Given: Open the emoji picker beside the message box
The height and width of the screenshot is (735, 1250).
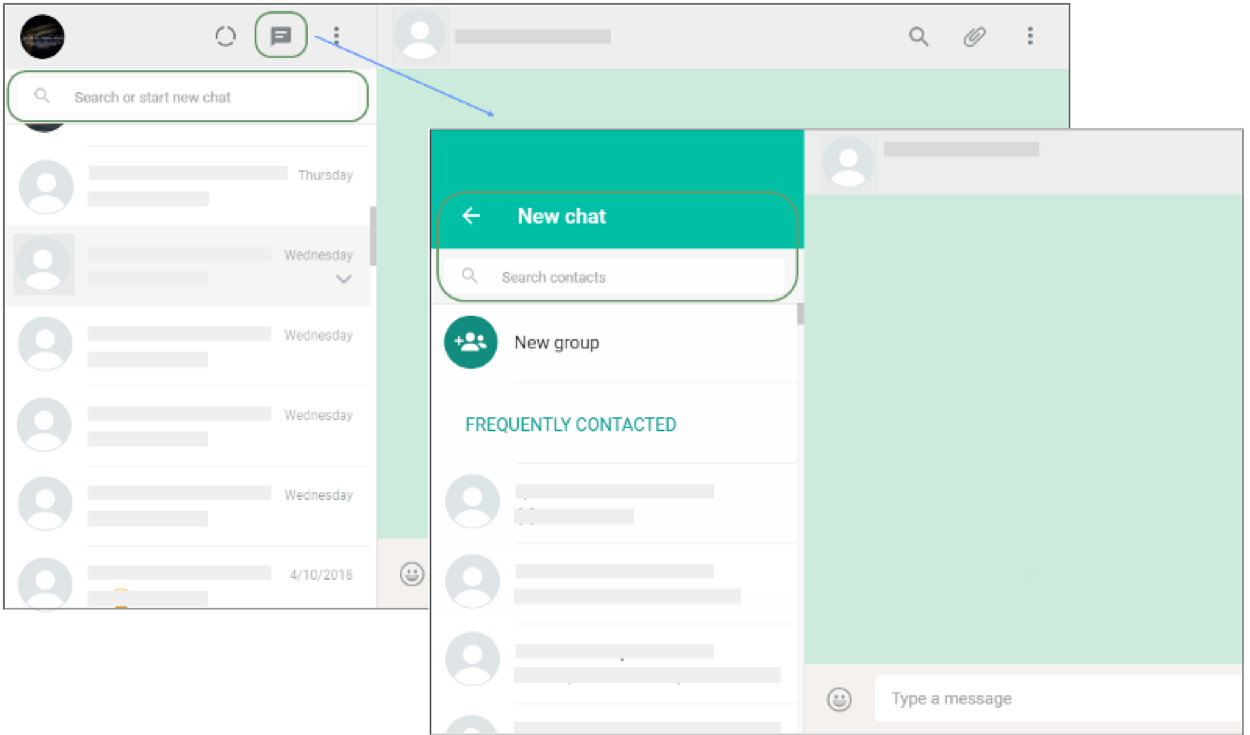Looking at the screenshot, I should 839,698.
